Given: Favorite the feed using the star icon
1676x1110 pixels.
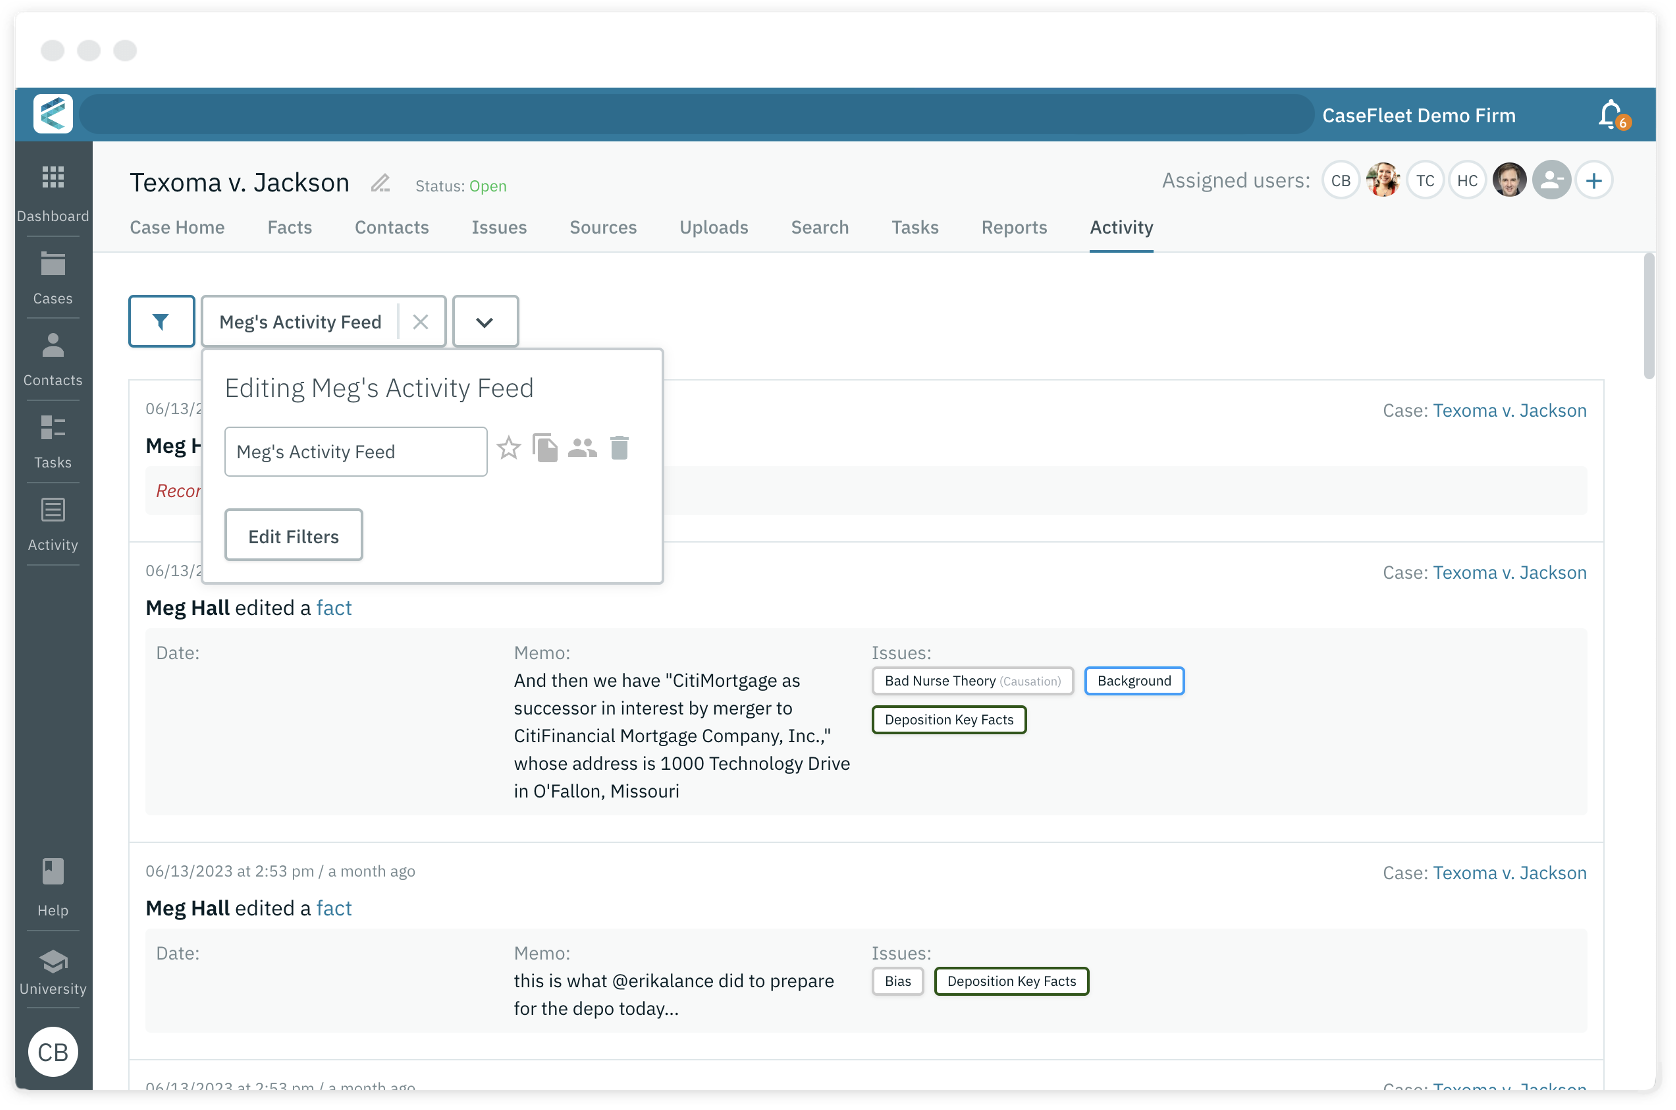Looking at the screenshot, I should tap(509, 448).
